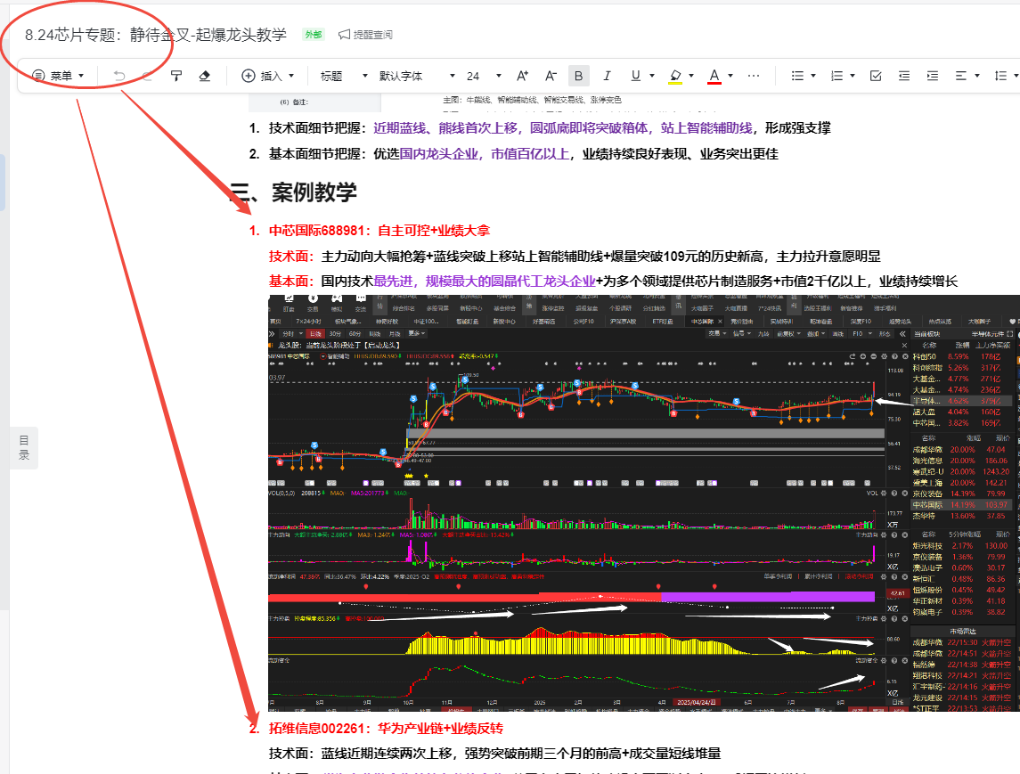The image size is (1020, 774).
Task: Click the text 形成强支撑
Action: pyautogui.click(x=798, y=128)
